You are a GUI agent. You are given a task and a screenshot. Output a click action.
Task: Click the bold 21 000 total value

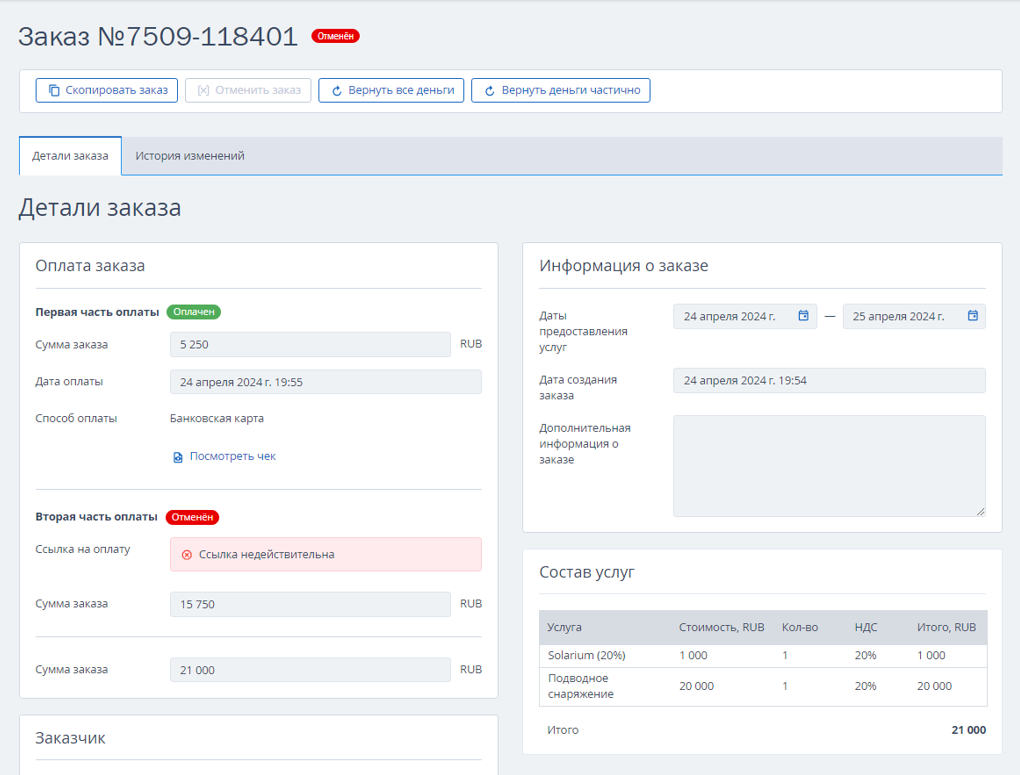(969, 730)
